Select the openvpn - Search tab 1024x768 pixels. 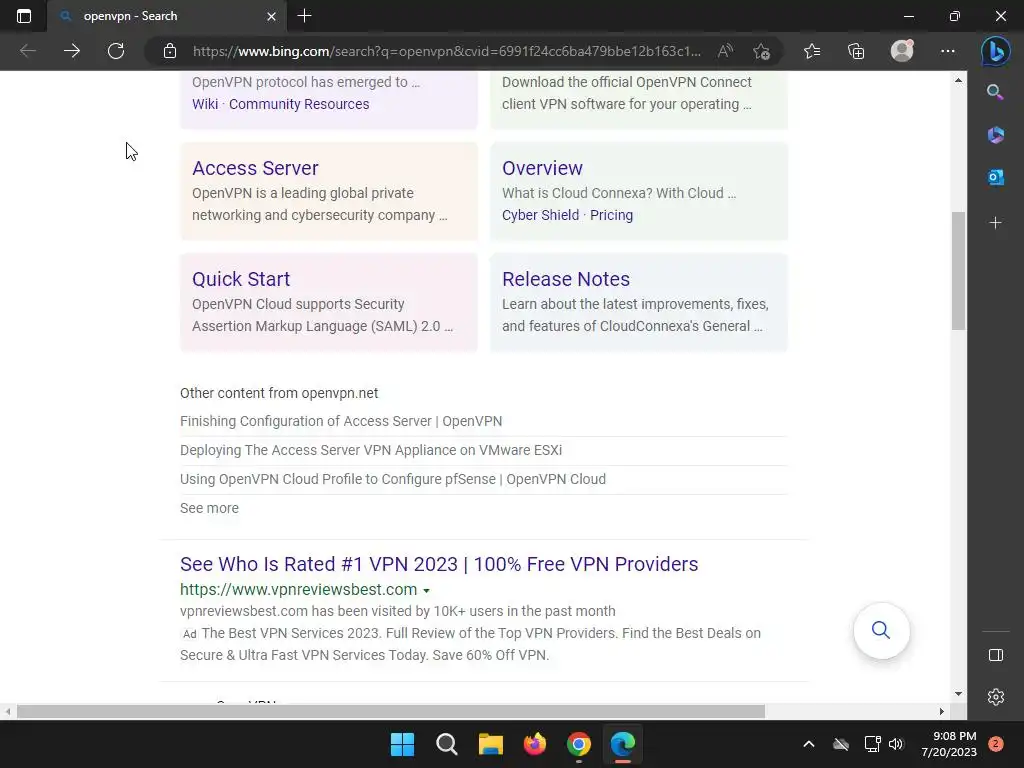166,16
